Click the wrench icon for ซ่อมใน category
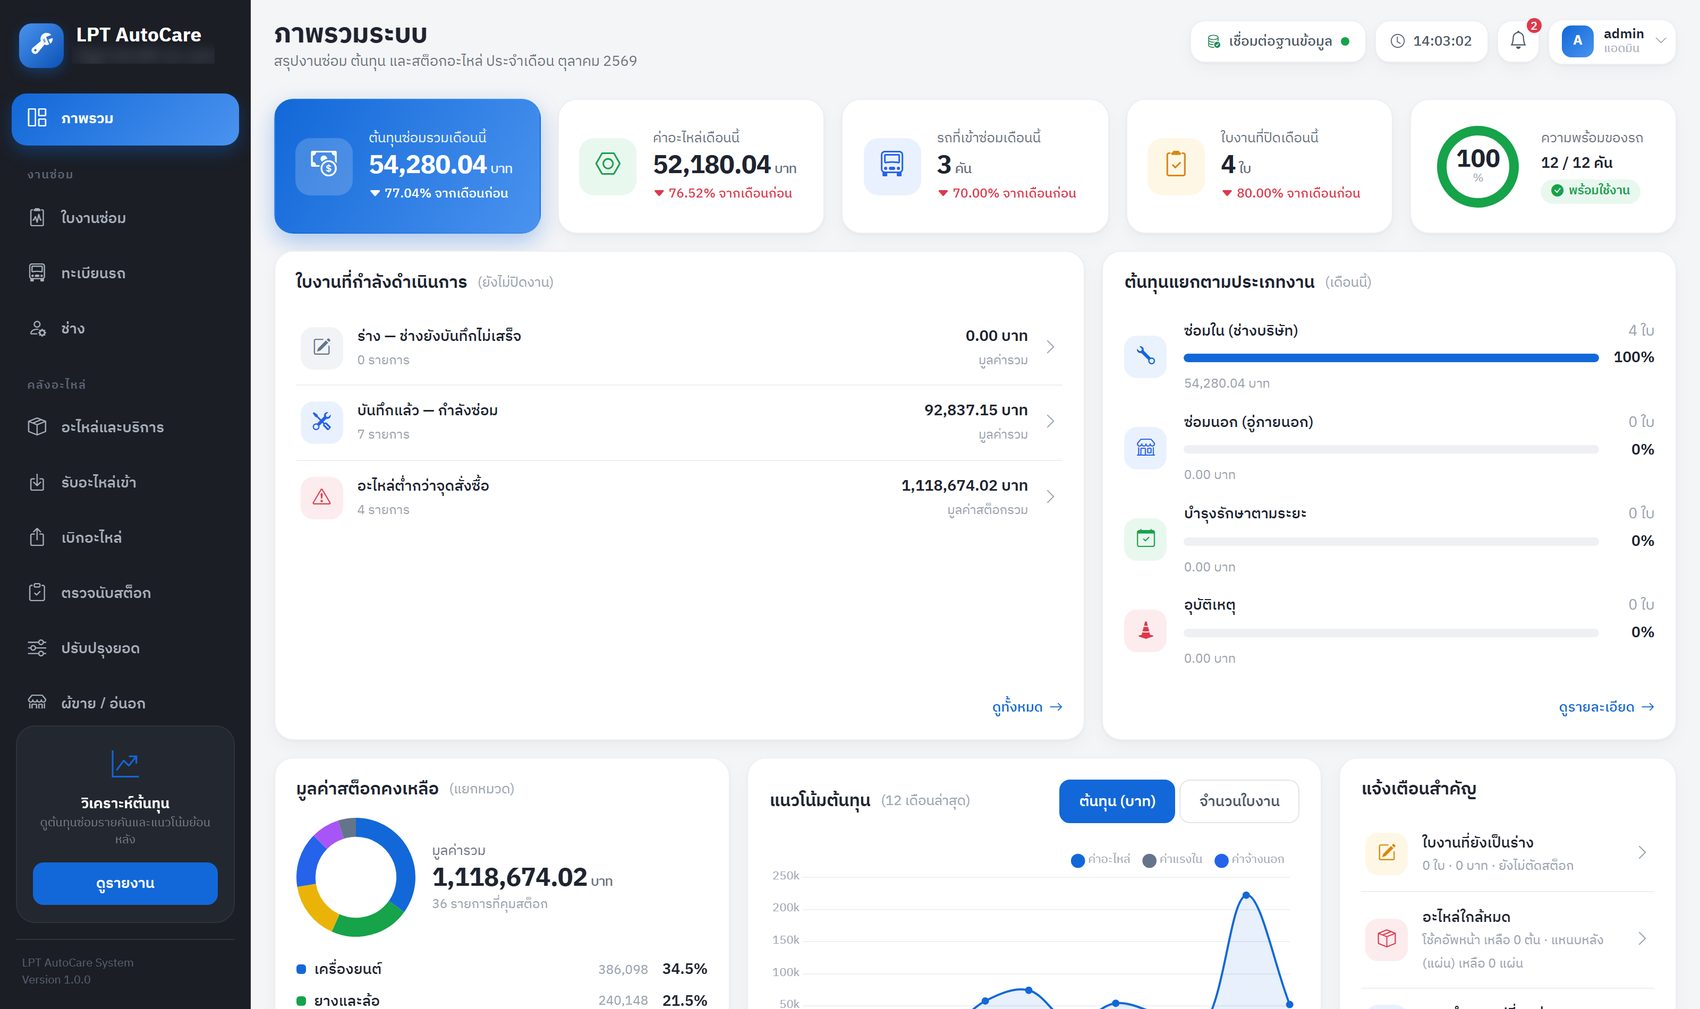 1146,356
